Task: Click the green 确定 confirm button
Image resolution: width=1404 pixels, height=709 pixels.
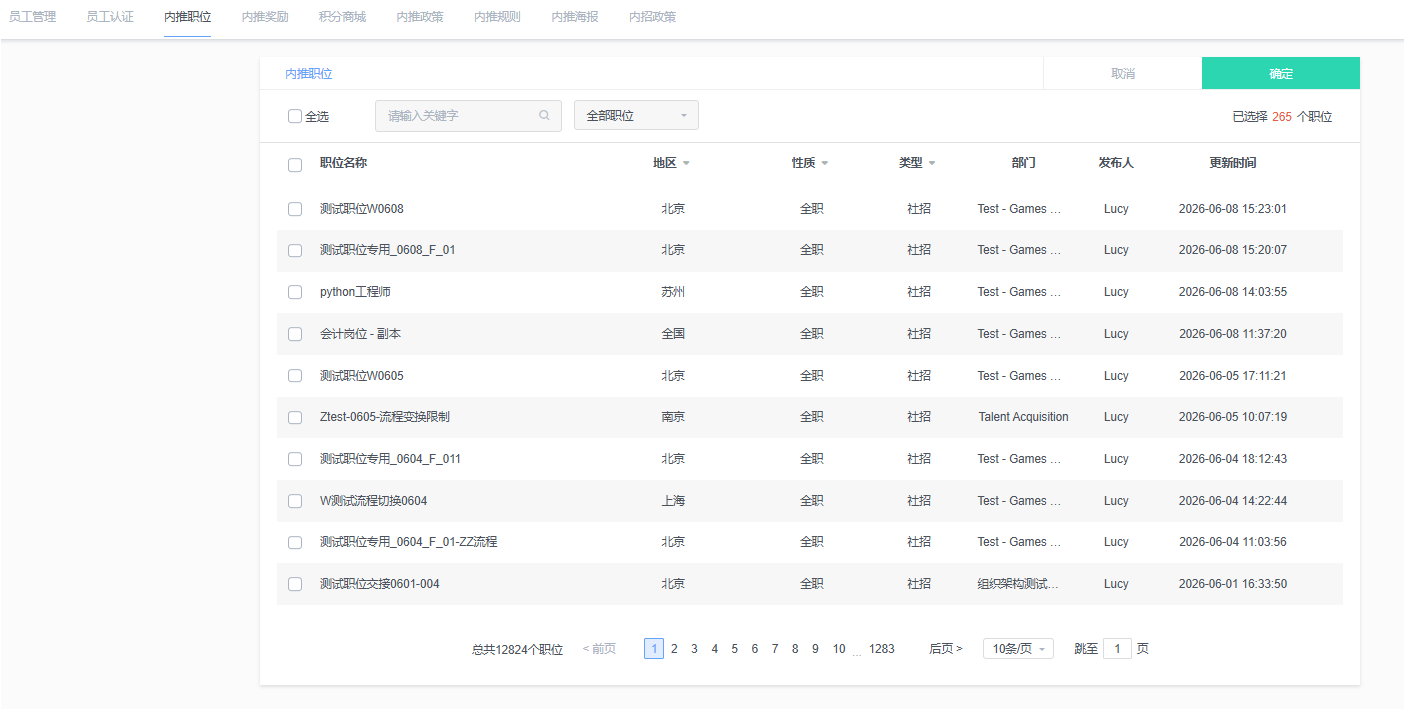Action: point(1281,74)
